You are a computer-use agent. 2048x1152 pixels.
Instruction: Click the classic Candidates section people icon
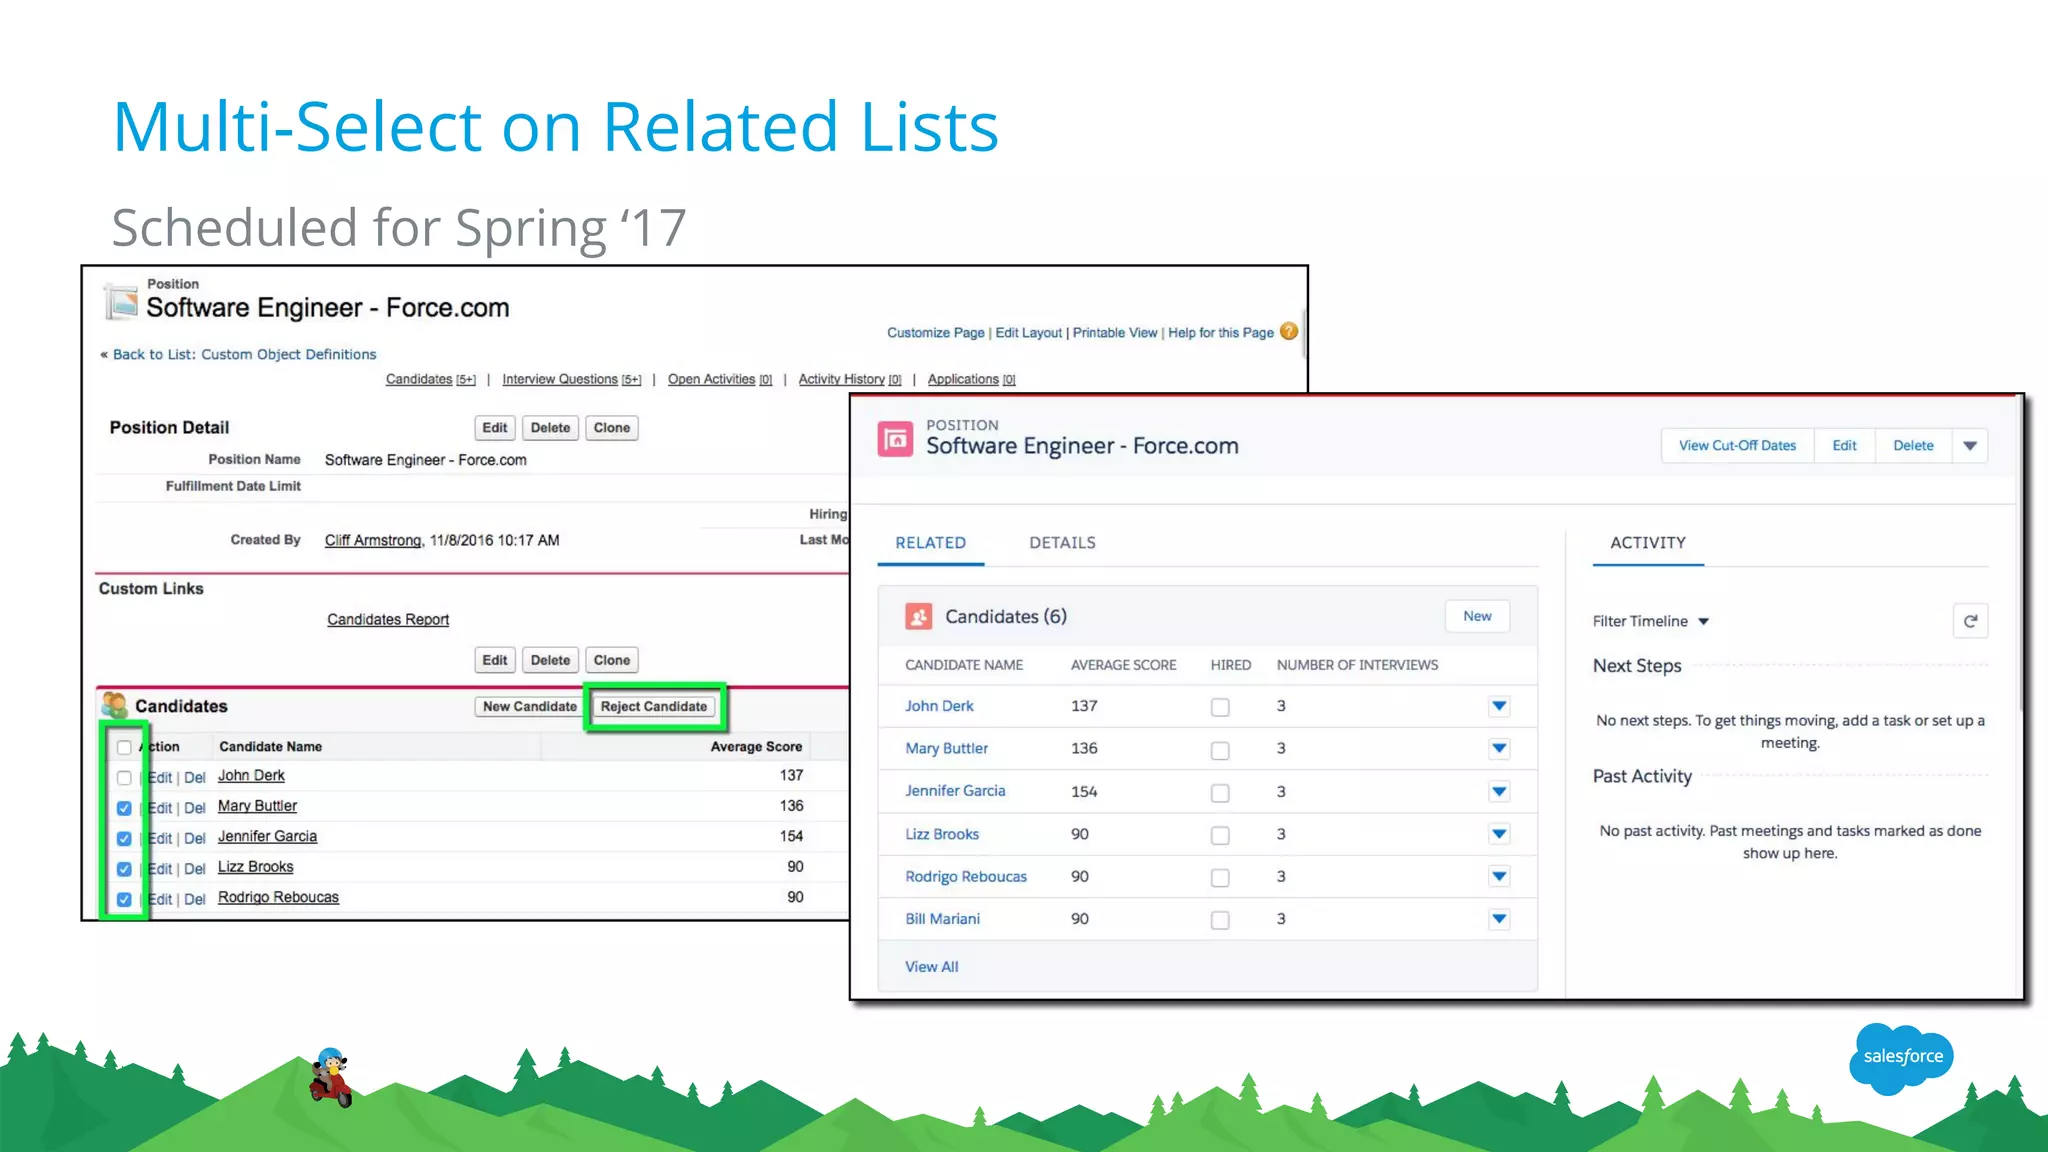(x=115, y=705)
